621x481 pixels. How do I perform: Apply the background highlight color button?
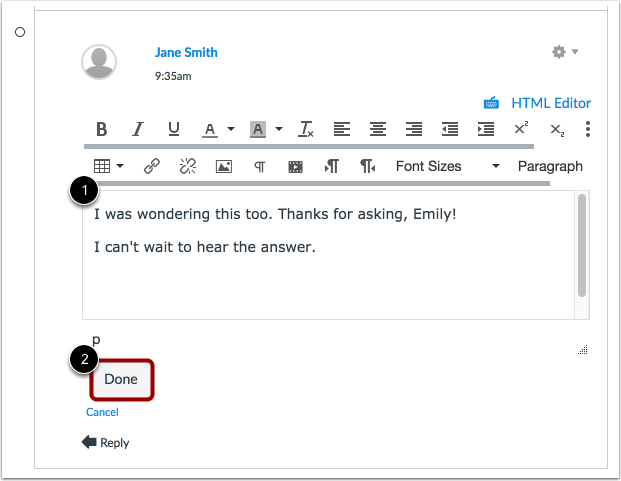pyautogui.click(x=258, y=129)
